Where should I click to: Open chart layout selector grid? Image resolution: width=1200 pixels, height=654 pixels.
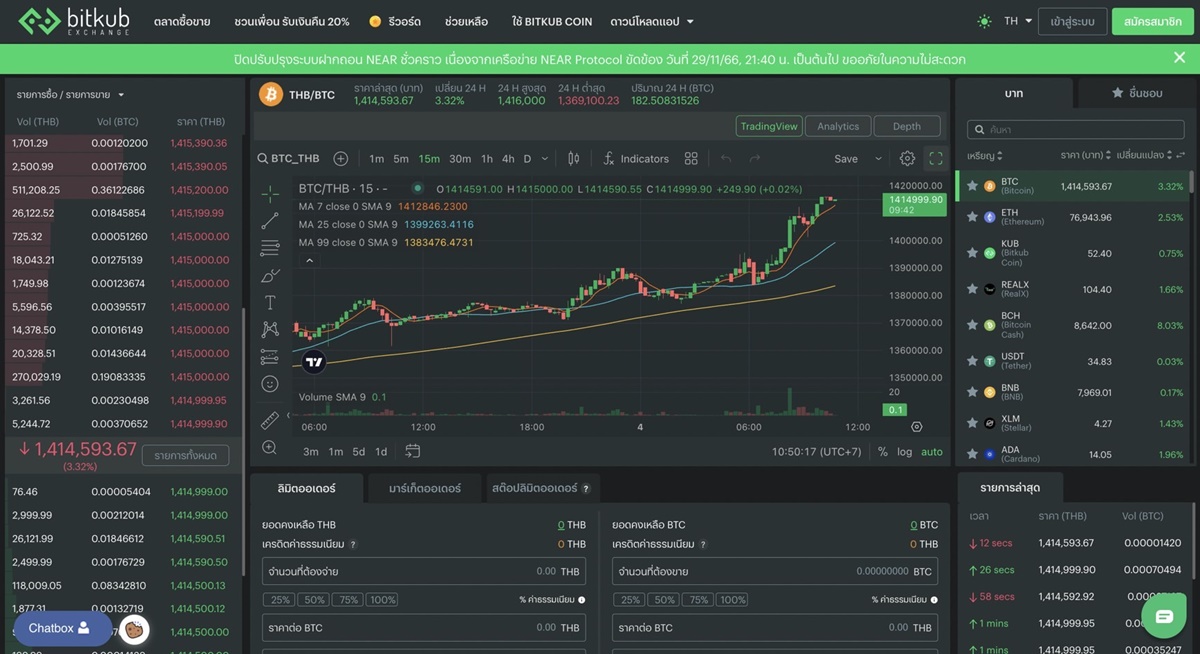coord(691,159)
